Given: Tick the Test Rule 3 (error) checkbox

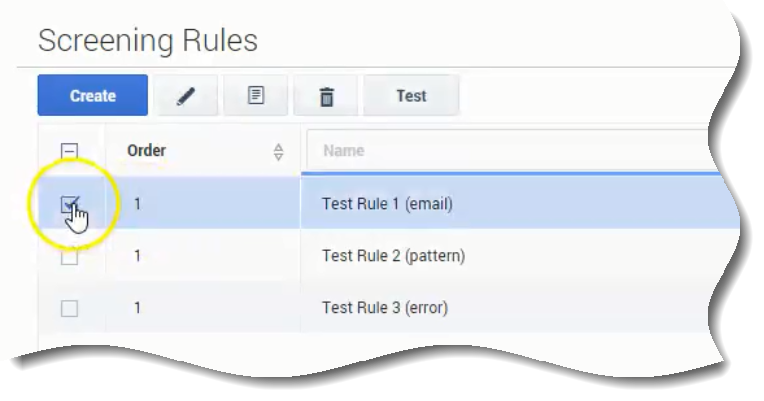Looking at the screenshot, I should coord(70,308).
